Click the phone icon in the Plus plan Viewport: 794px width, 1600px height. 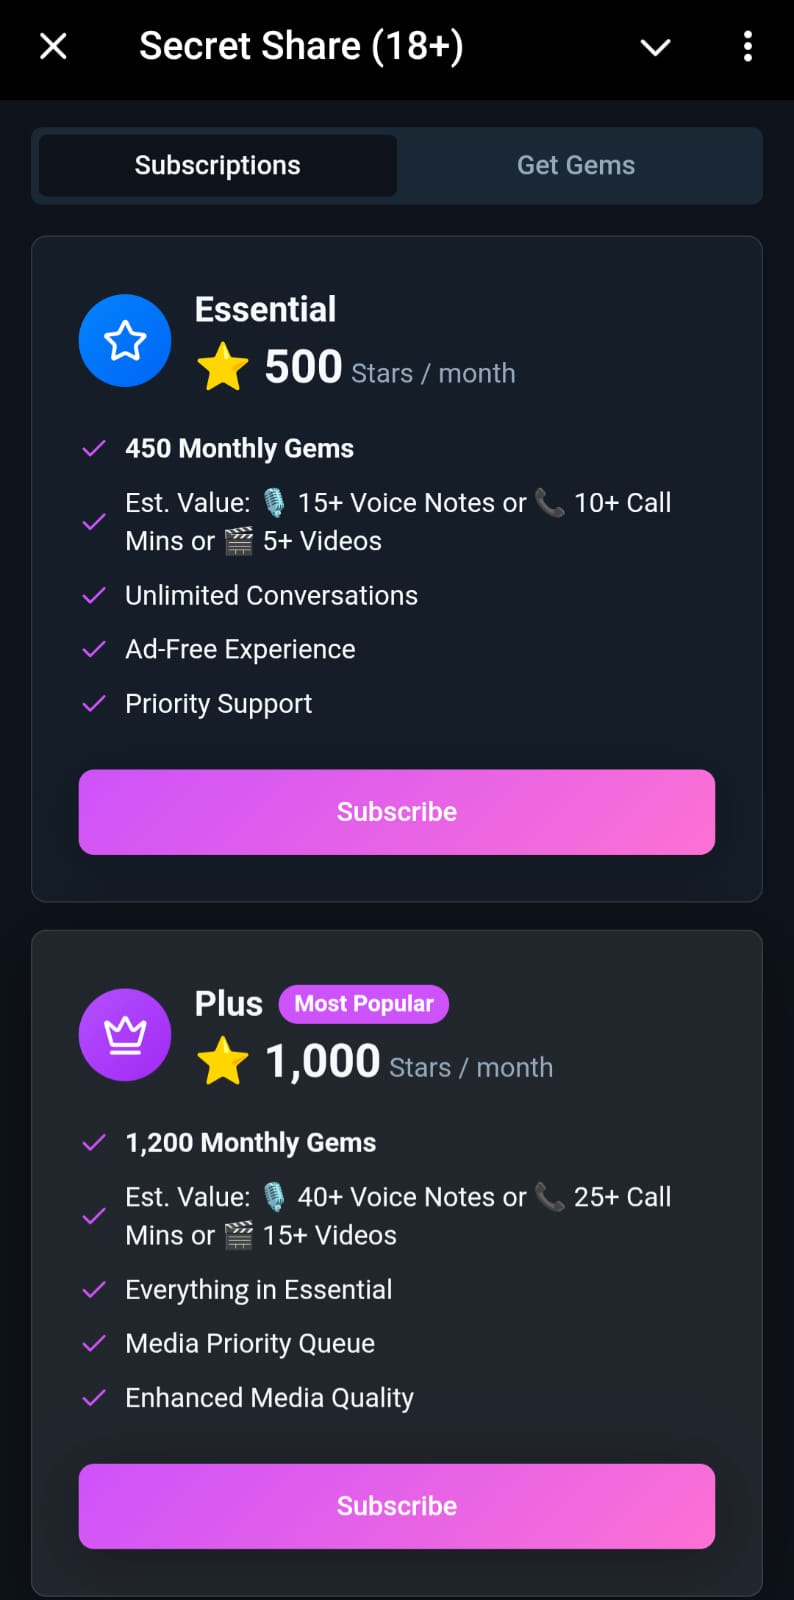tap(550, 1196)
